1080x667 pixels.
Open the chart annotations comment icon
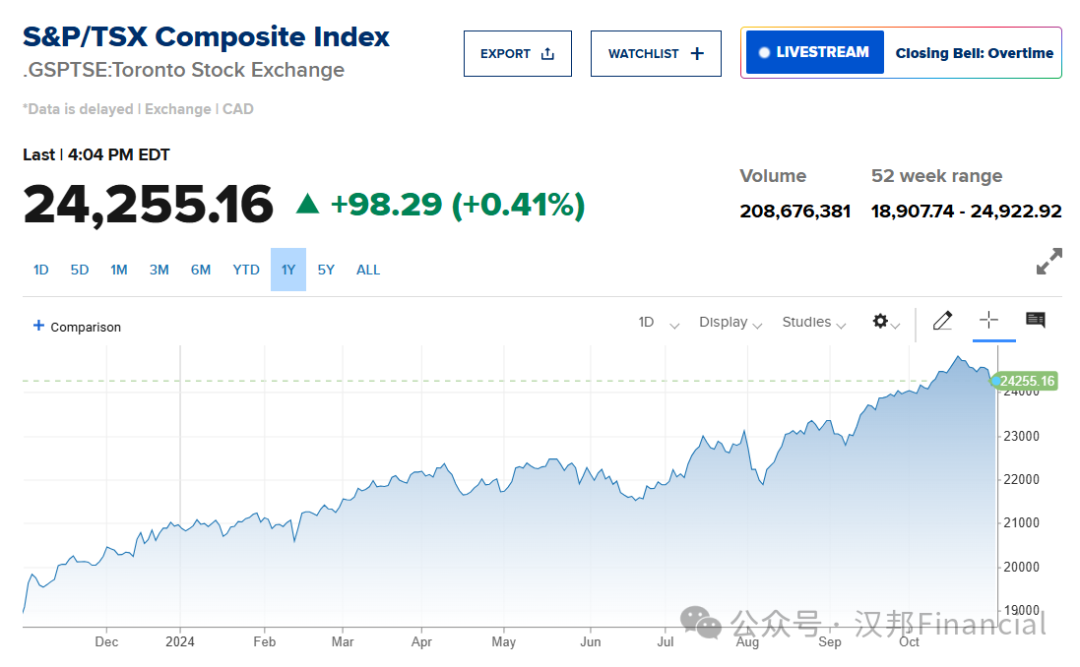pos(1035,320)
